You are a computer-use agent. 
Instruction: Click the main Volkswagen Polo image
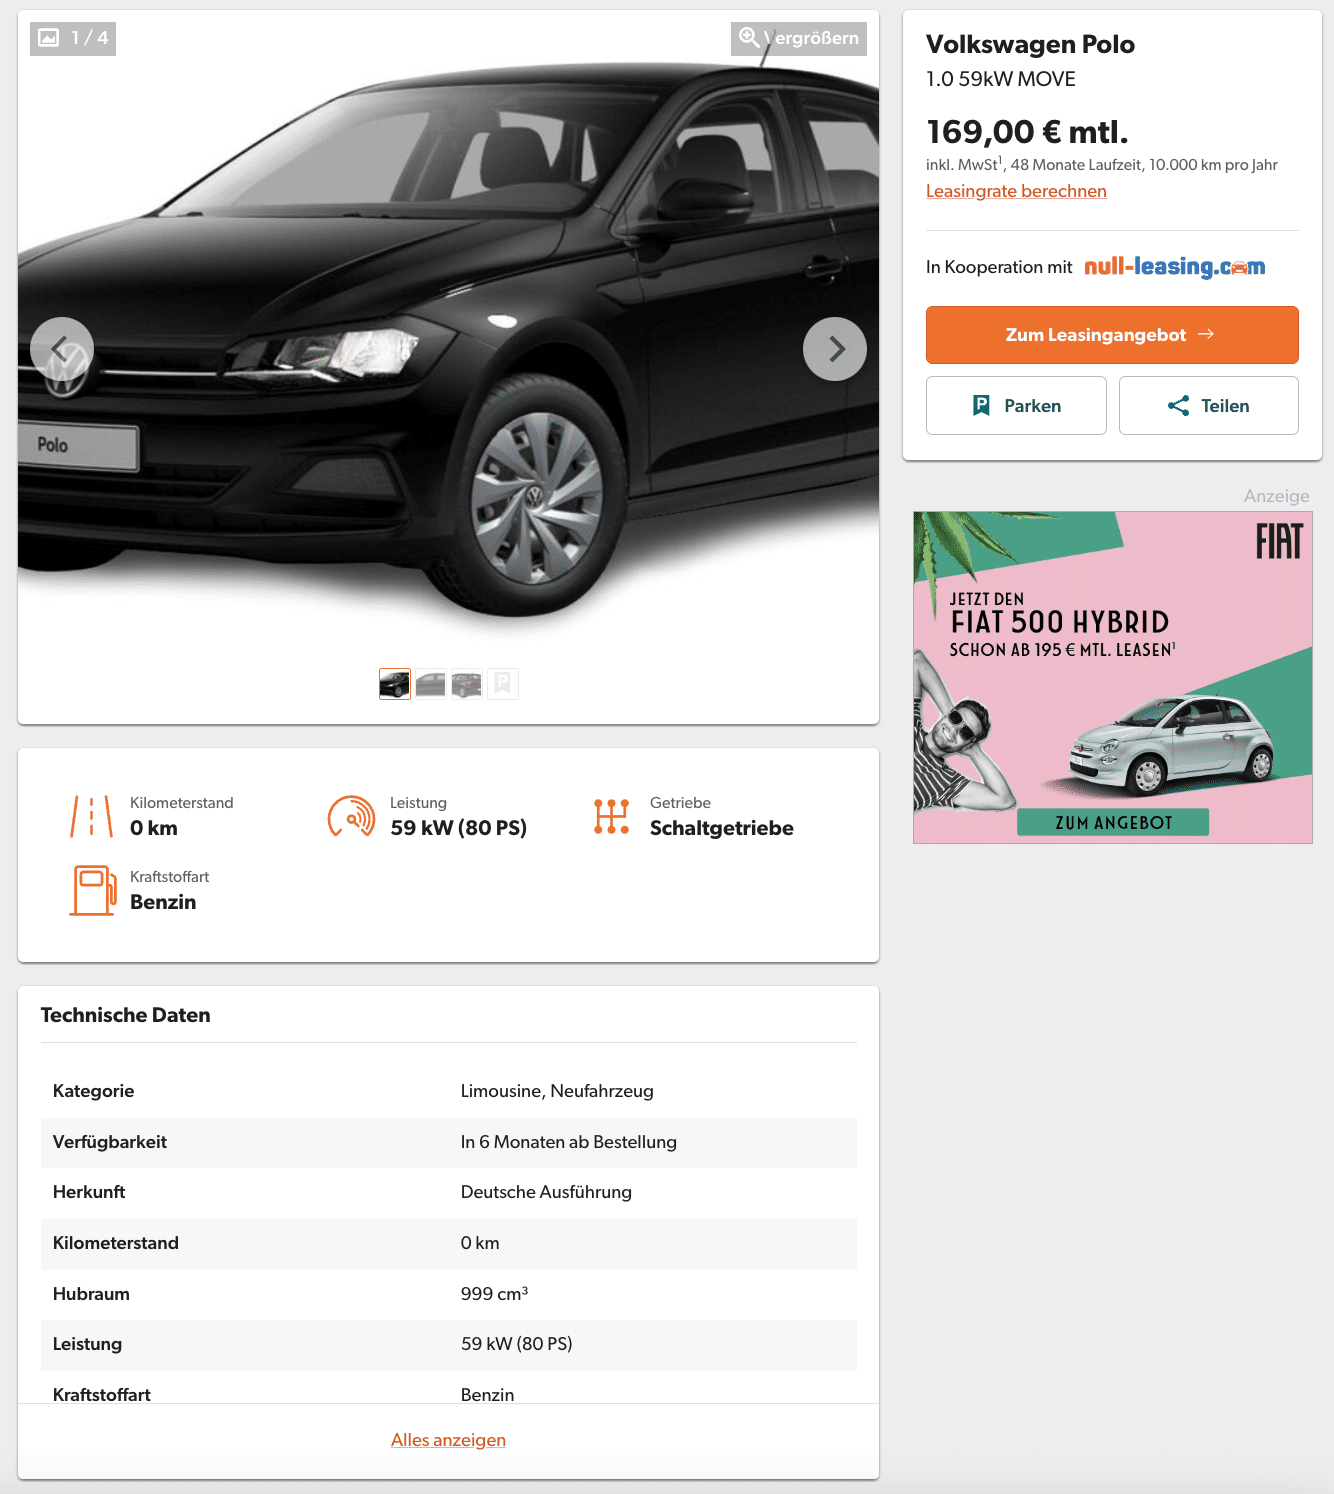click(x=448, y=340)
